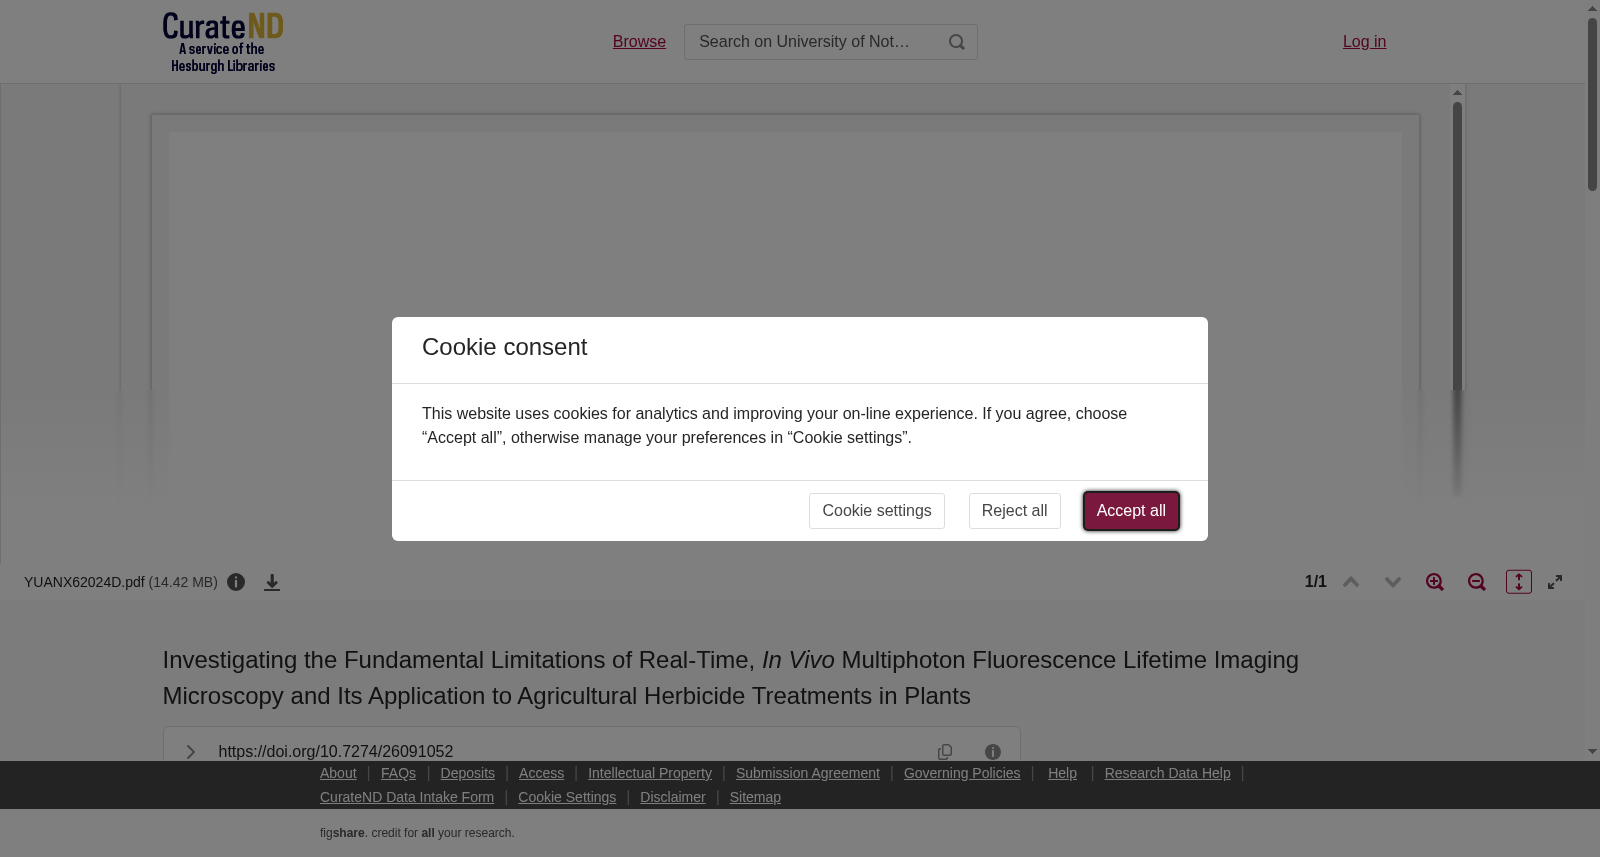Viewport: 1600px width, 857px height.
Task: Open the Access footer link
Action: (541, 773)
